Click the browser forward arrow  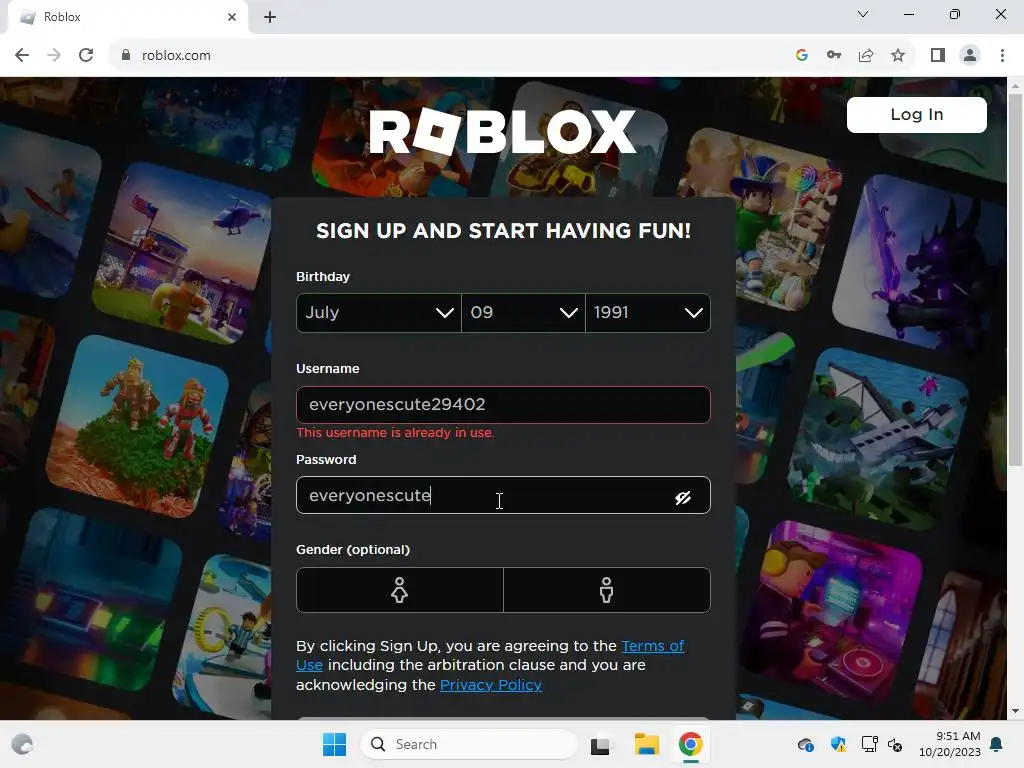[54, 56]
